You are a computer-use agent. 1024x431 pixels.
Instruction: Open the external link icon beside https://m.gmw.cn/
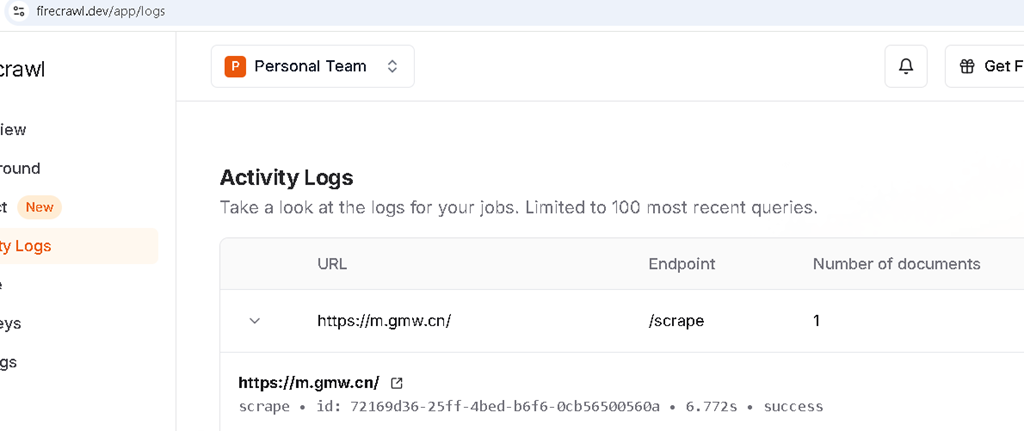[x=396, y=383]
